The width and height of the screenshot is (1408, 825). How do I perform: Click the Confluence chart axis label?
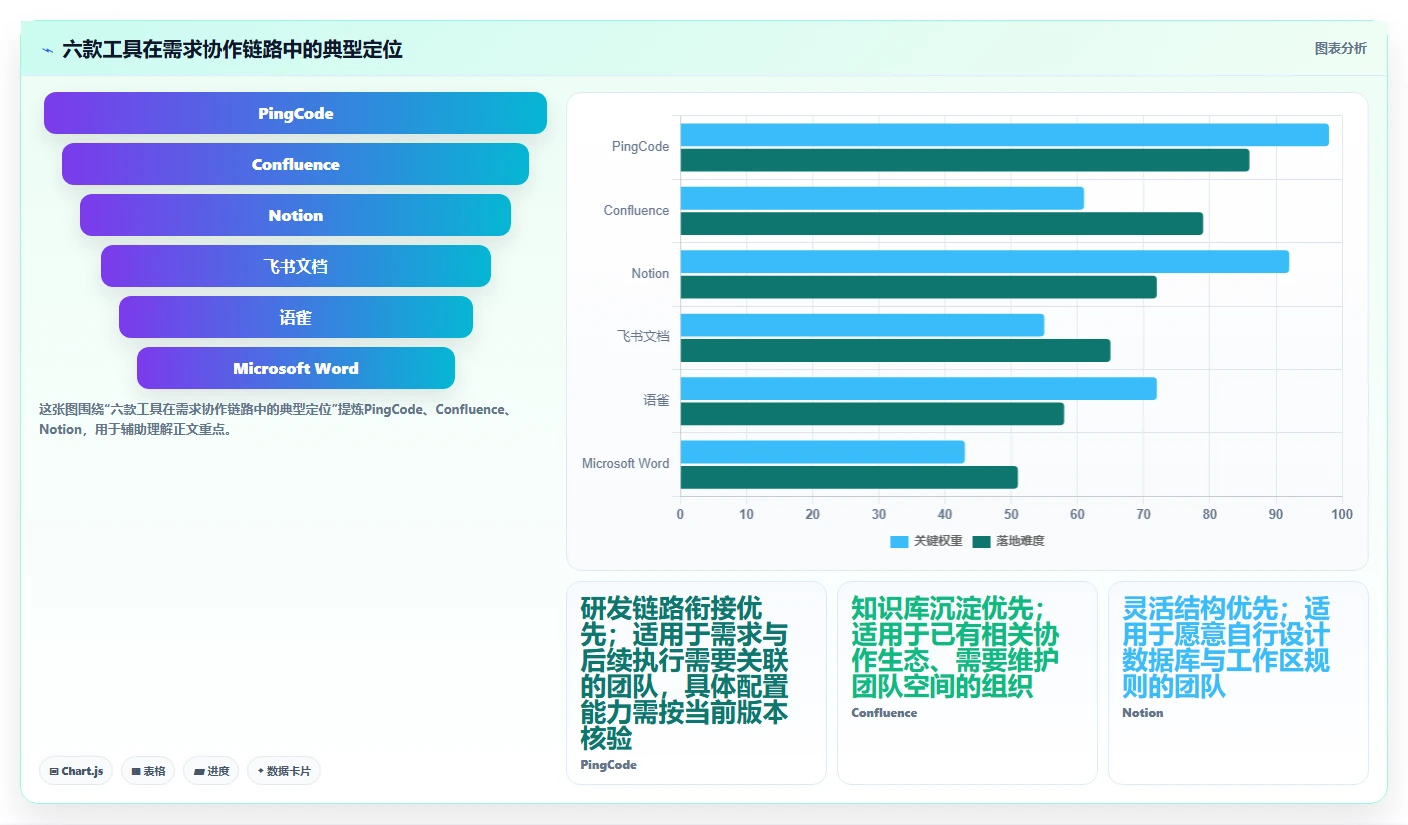point(636,211)
